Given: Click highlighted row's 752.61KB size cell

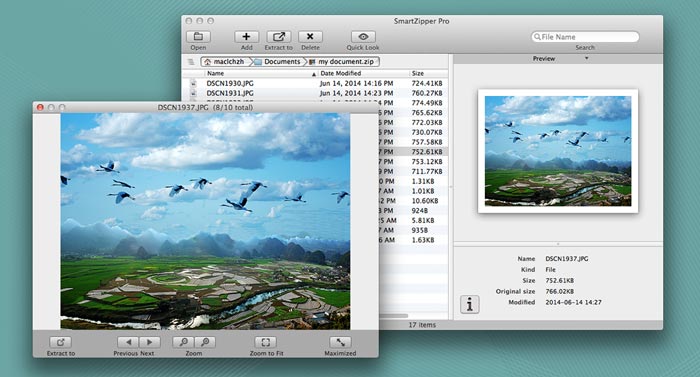Looking at the screenshot, I should (427, 152).
